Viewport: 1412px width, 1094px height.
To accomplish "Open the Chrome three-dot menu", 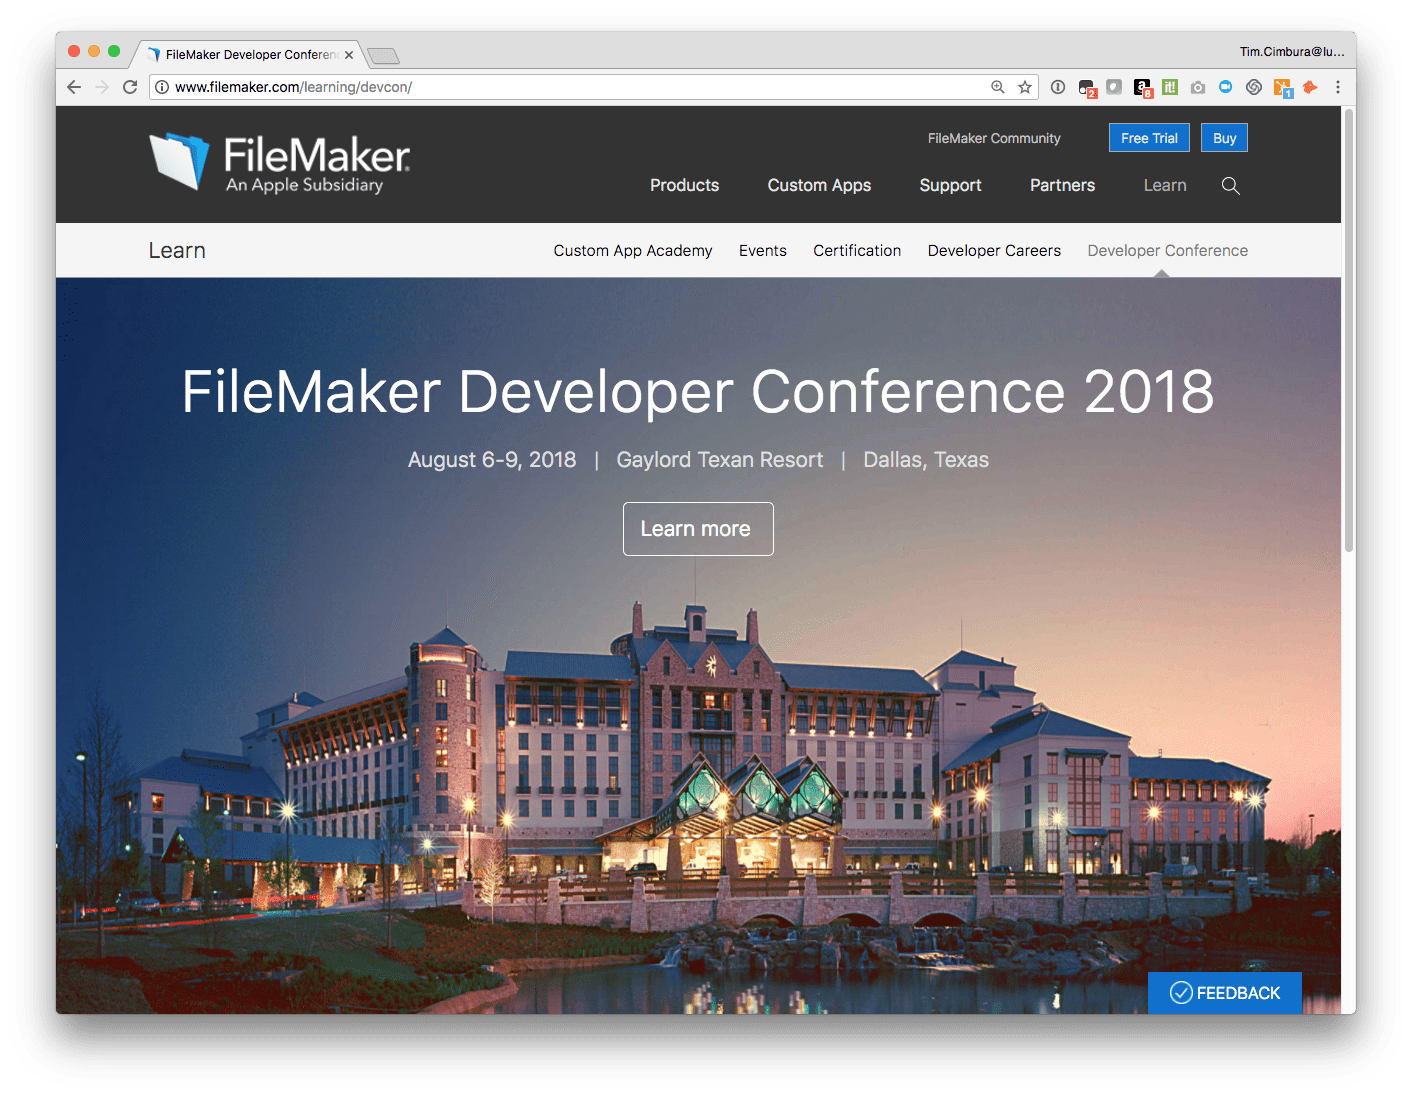I will [x=1338, y=87].
